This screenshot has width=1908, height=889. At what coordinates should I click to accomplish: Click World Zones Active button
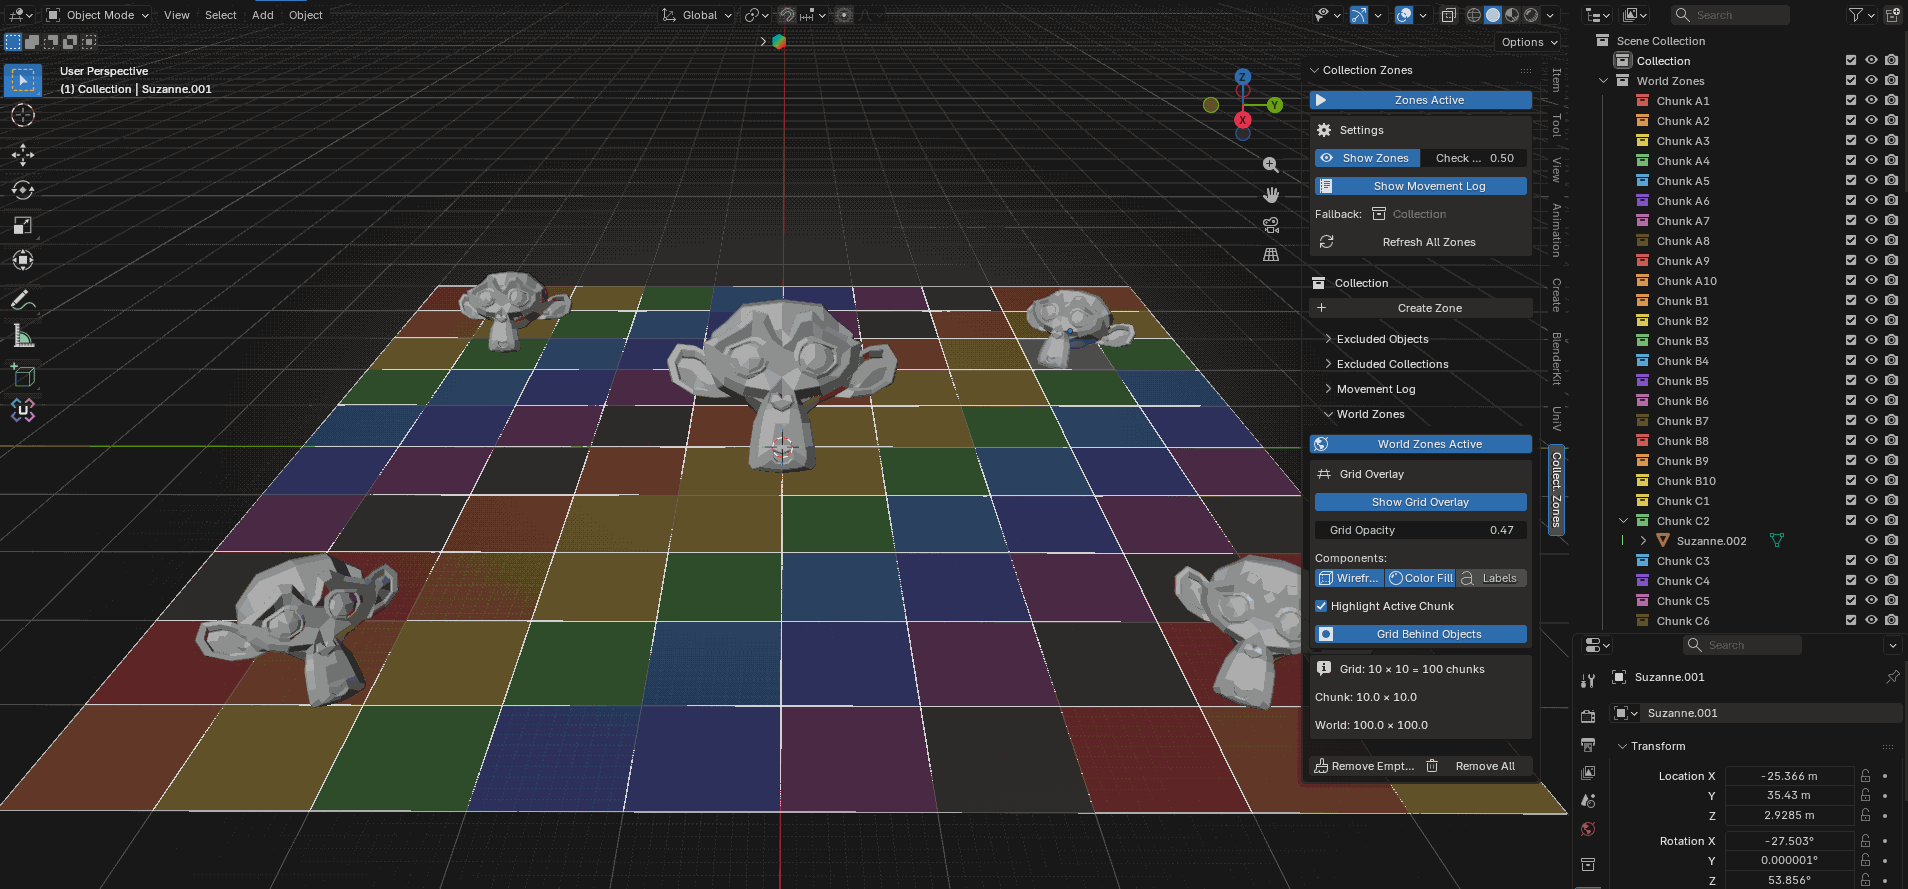pos(1420,444)
